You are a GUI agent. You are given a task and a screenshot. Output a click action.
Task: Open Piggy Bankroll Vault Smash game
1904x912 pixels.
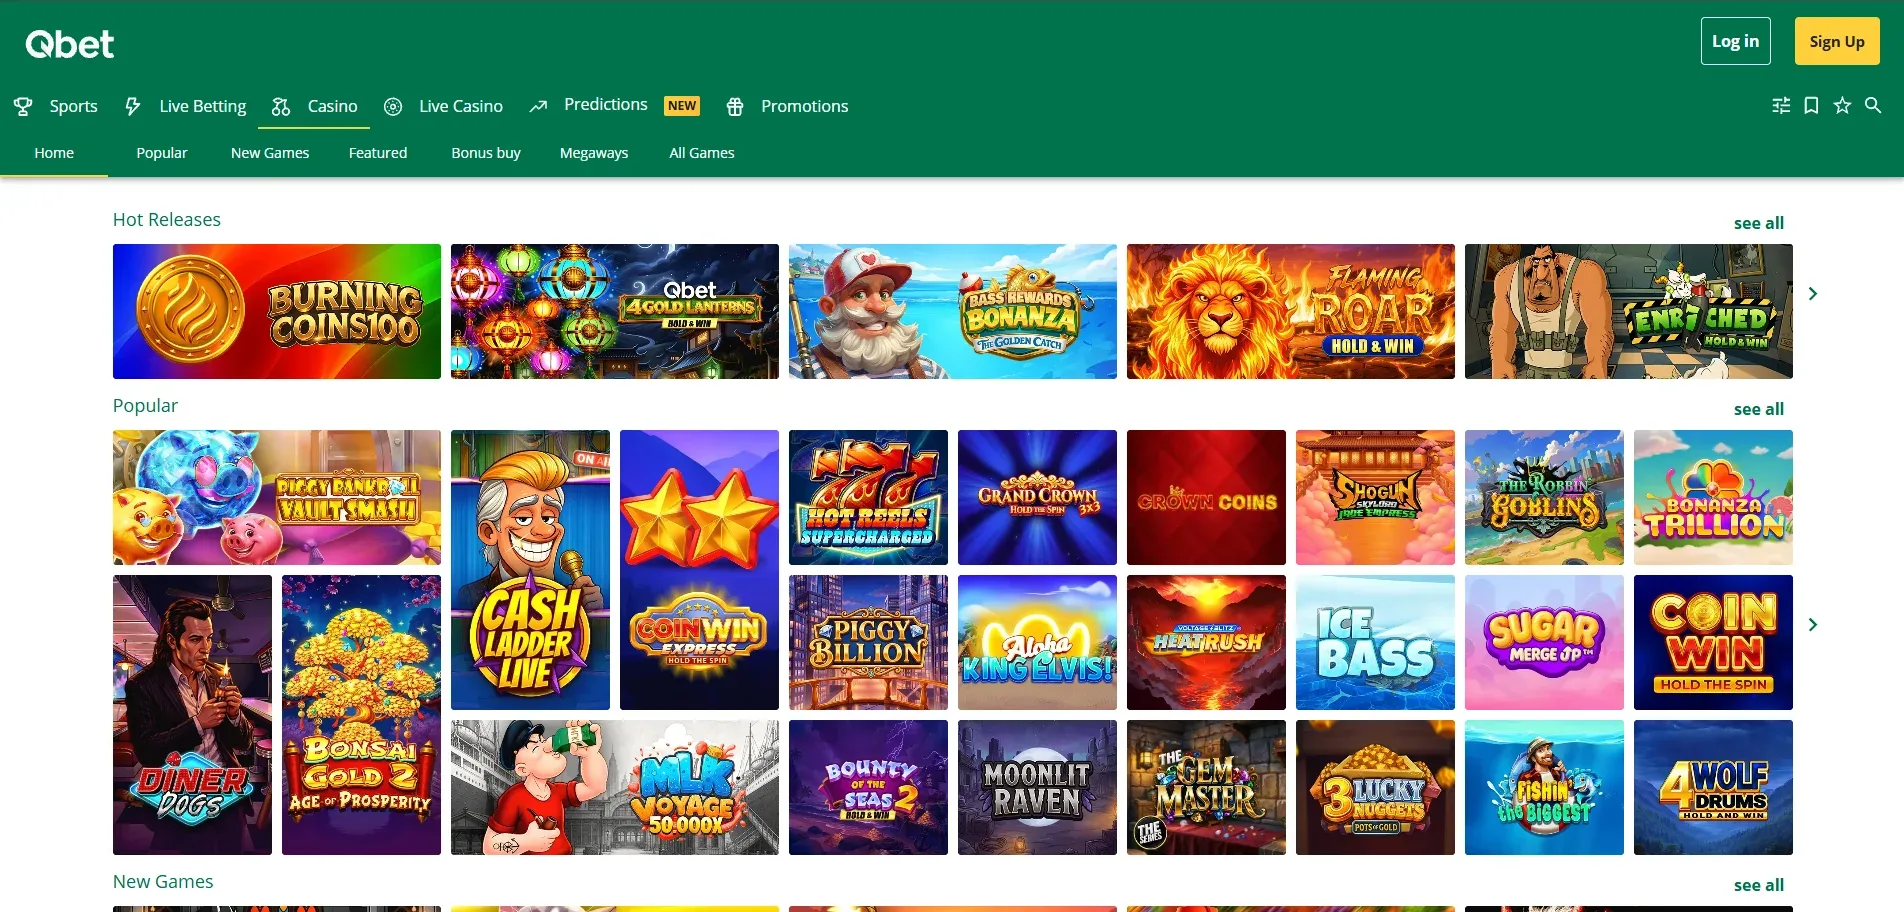277,497
